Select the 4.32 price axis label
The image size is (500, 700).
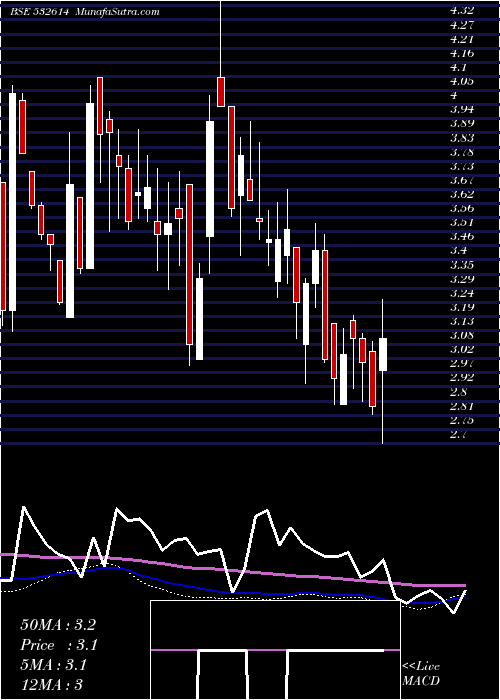pos(462,11)
